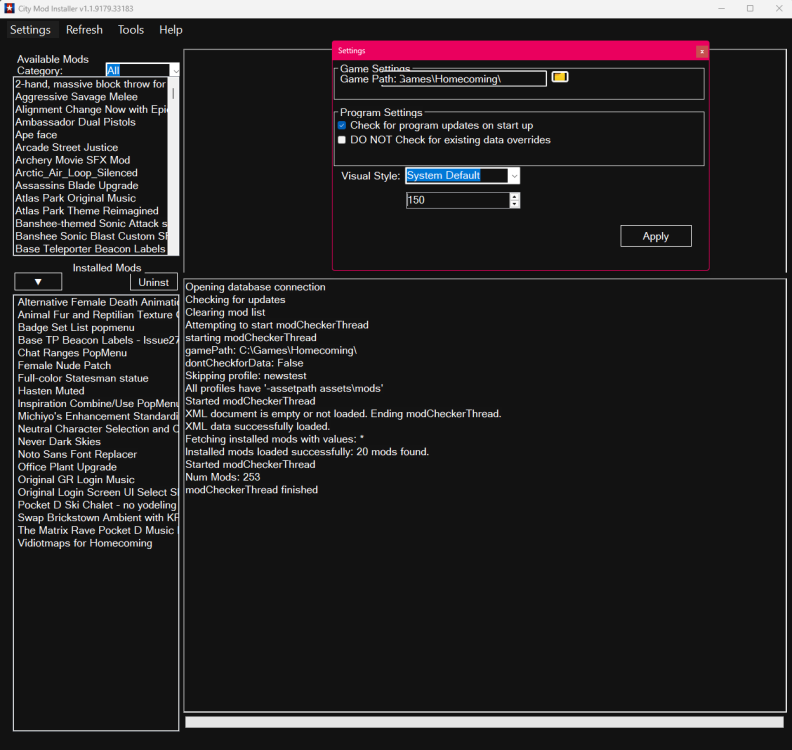Screen dimensions: 792x750
Task: Click the folder browse icon for Game Path
Action: 560,77
